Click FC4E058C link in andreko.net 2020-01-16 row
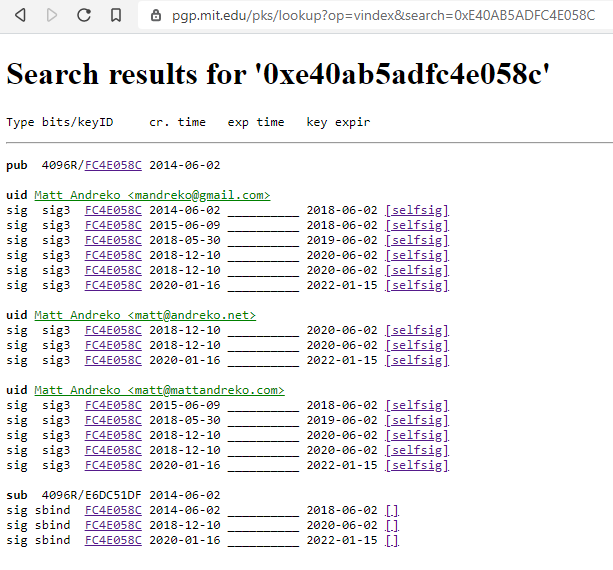Viewport: 613px width, 570px height. pos(113,360)
